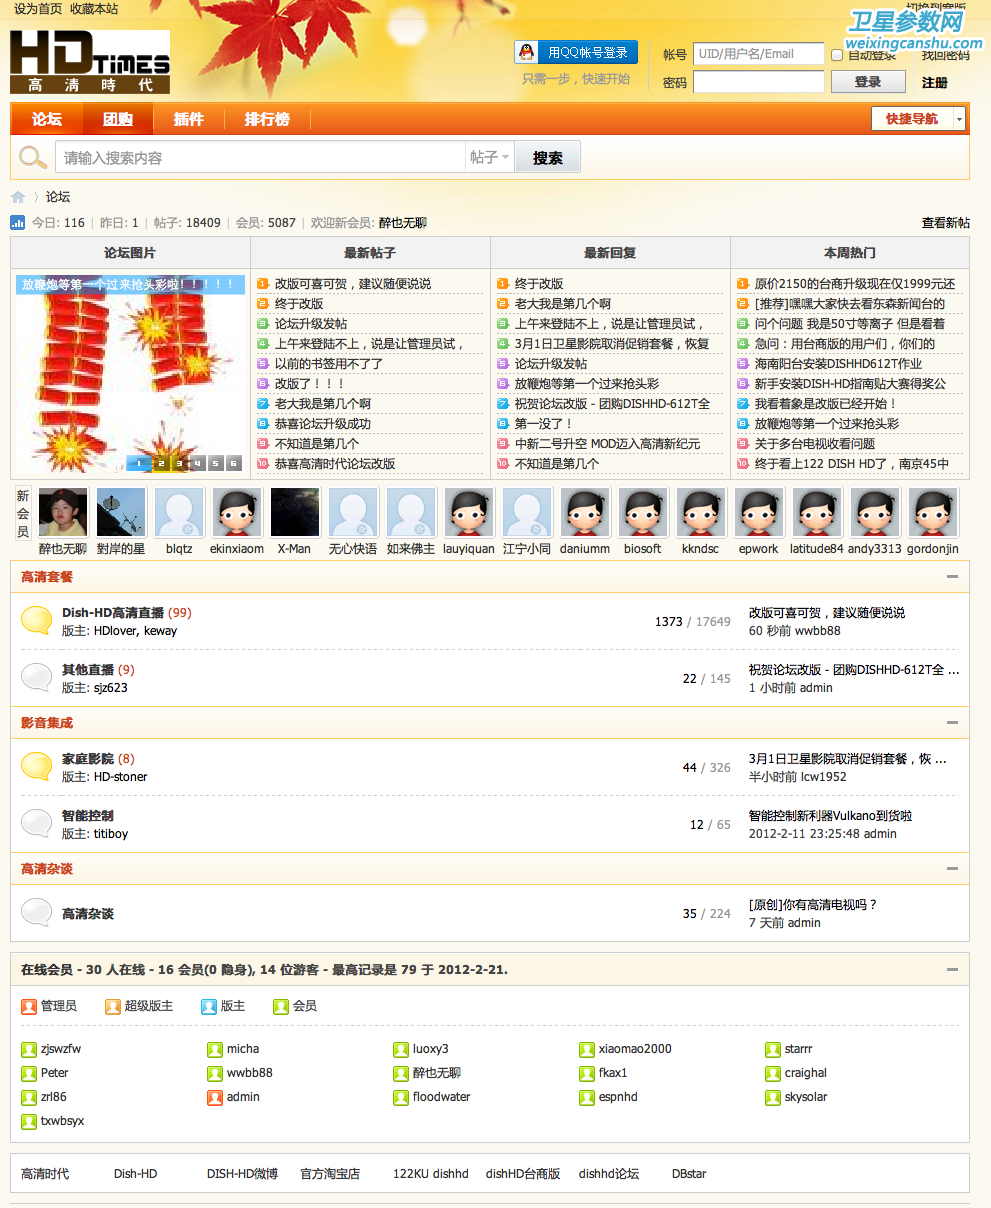Expand the 快捷导航 dropdown
Image resolution: width=991 pixels, height=1208 pixels.
[x=959, y=119]
